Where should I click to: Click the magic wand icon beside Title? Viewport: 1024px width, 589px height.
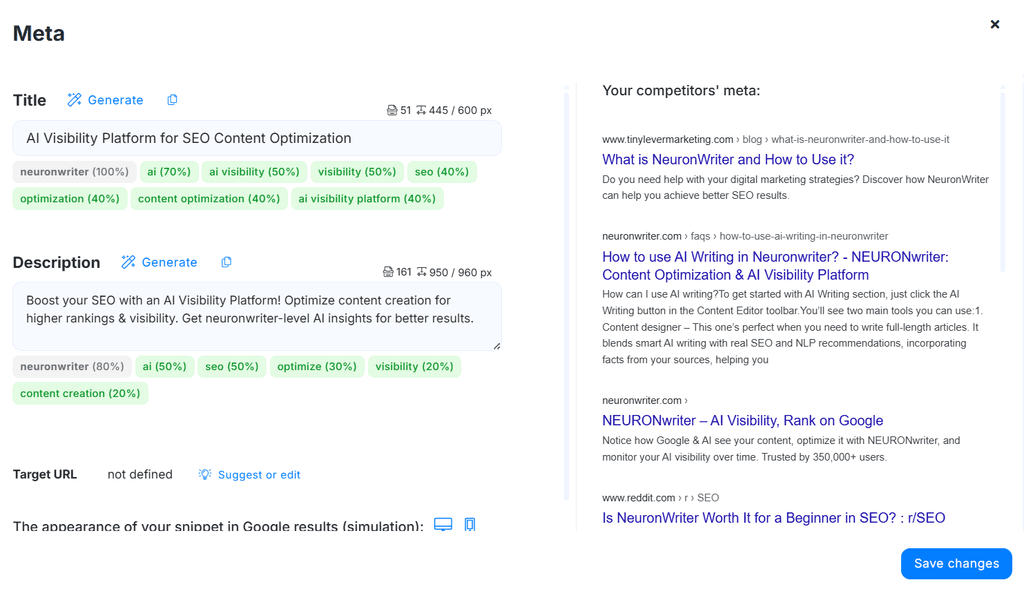pos(74,99)
